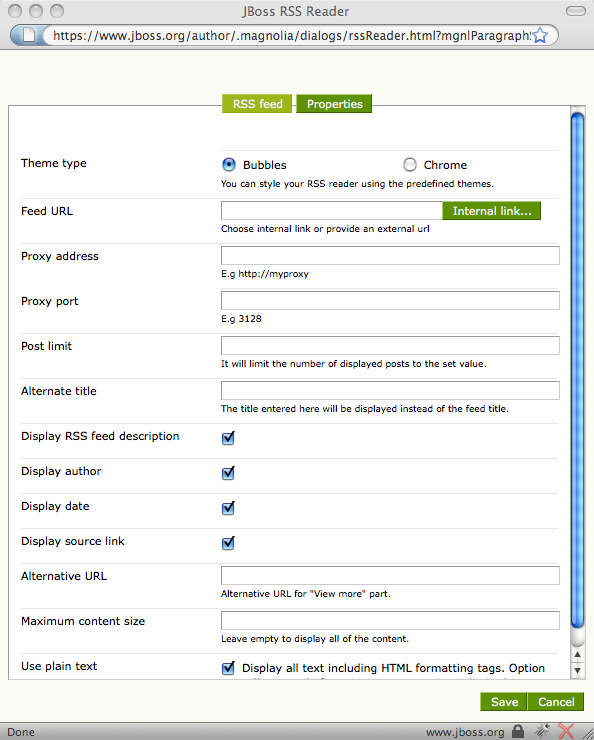Click the 'E.g 3128' hint text
This screenshot has height=740, width=594.
[x=241, y=319]
